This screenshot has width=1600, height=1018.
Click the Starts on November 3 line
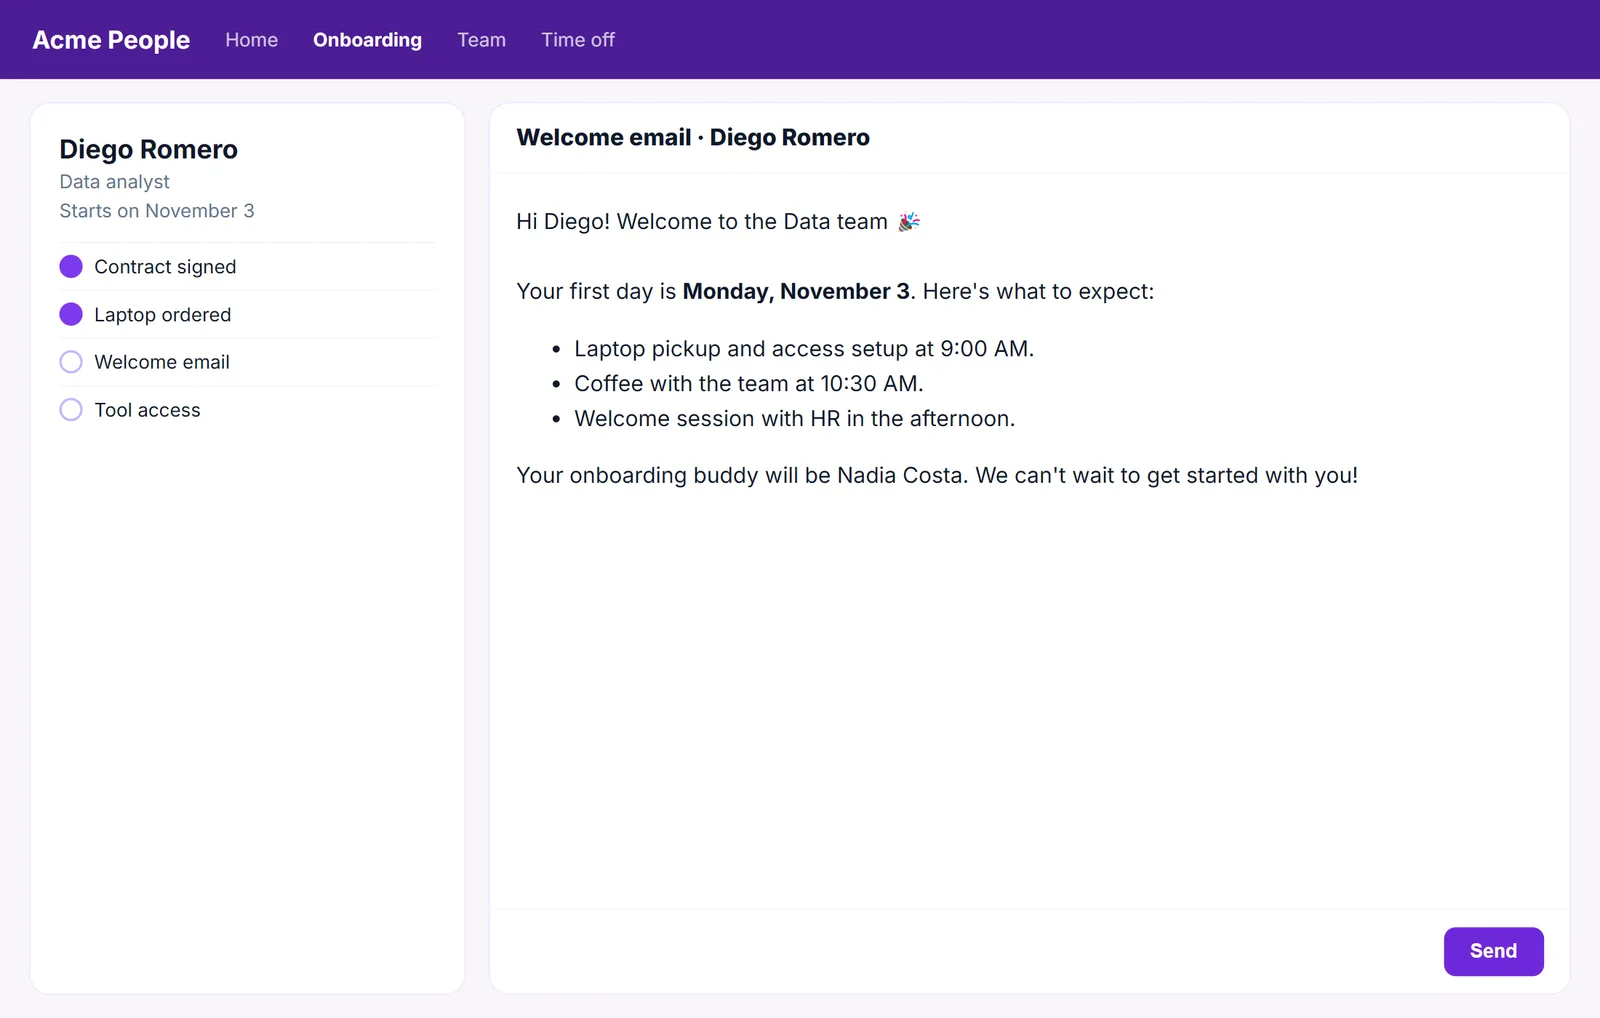click(157, 211)
